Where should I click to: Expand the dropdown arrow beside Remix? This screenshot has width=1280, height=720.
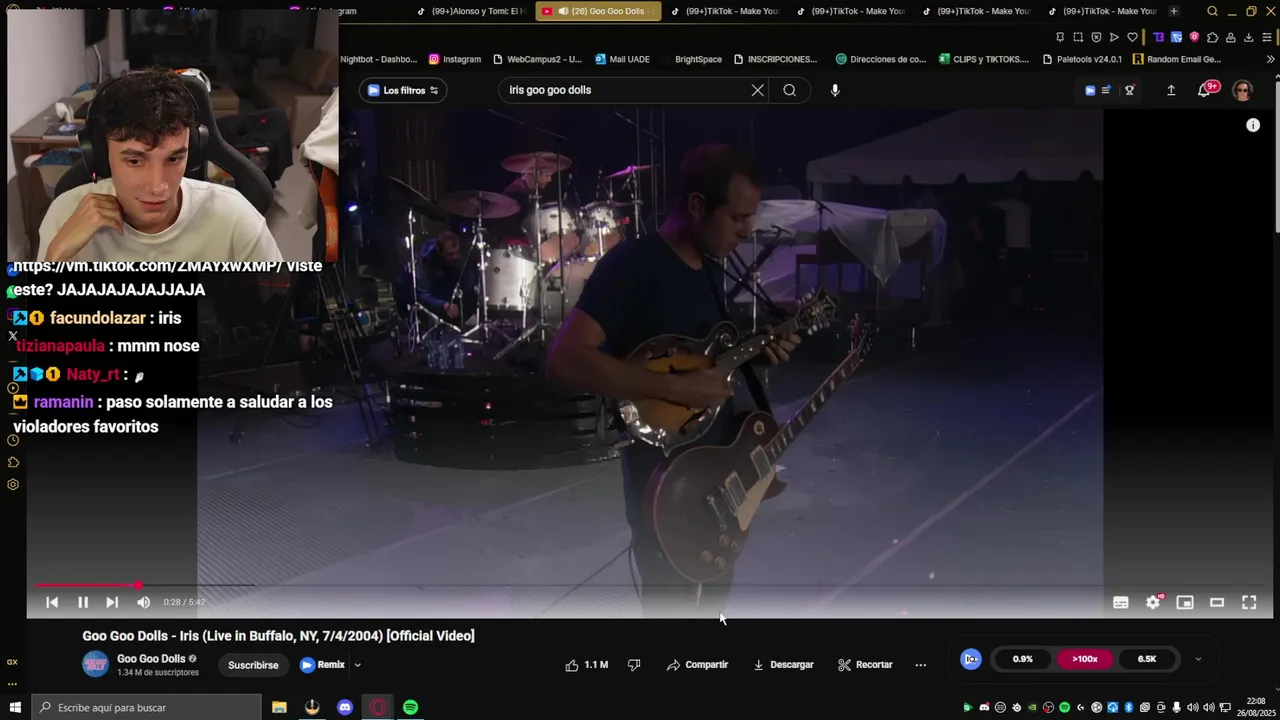357,665
